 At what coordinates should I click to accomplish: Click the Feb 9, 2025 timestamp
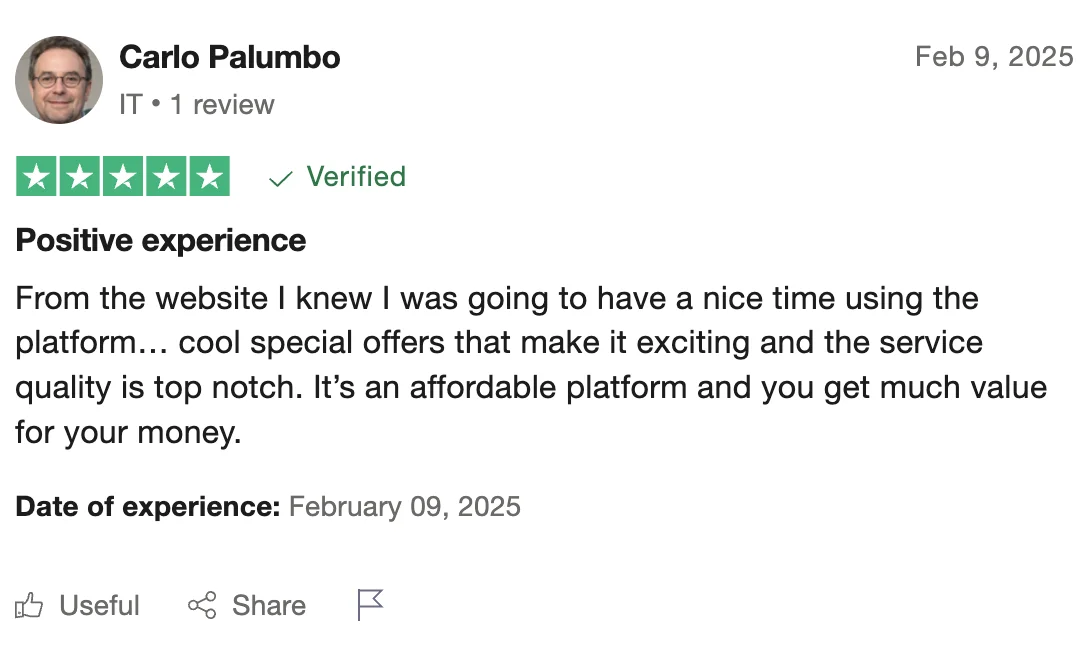coord(994,56)
